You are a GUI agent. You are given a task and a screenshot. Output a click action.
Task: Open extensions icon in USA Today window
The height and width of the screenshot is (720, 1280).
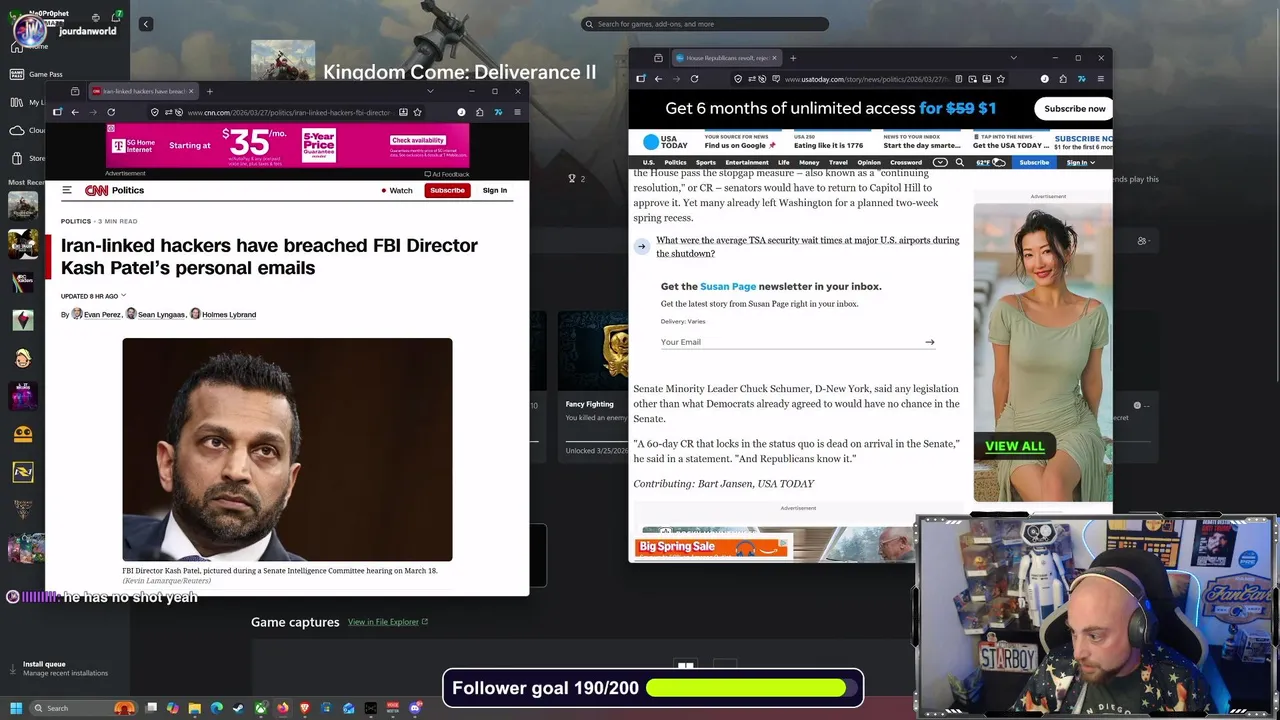[x=1063, y=79]
